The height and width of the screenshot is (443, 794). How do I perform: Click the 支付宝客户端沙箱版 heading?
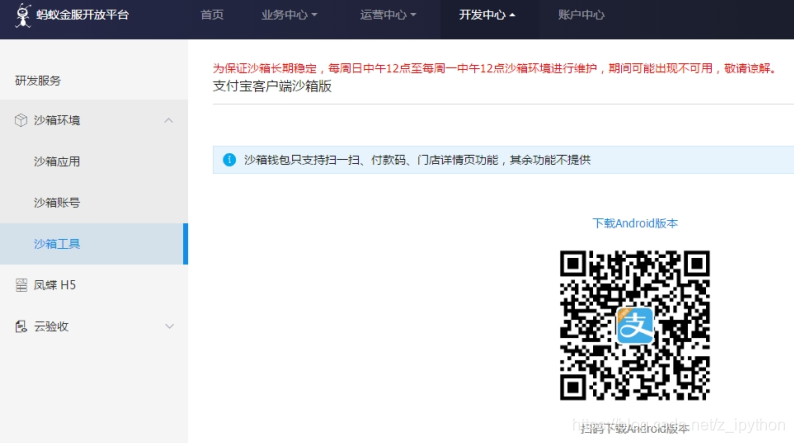(x=272, y=86)
